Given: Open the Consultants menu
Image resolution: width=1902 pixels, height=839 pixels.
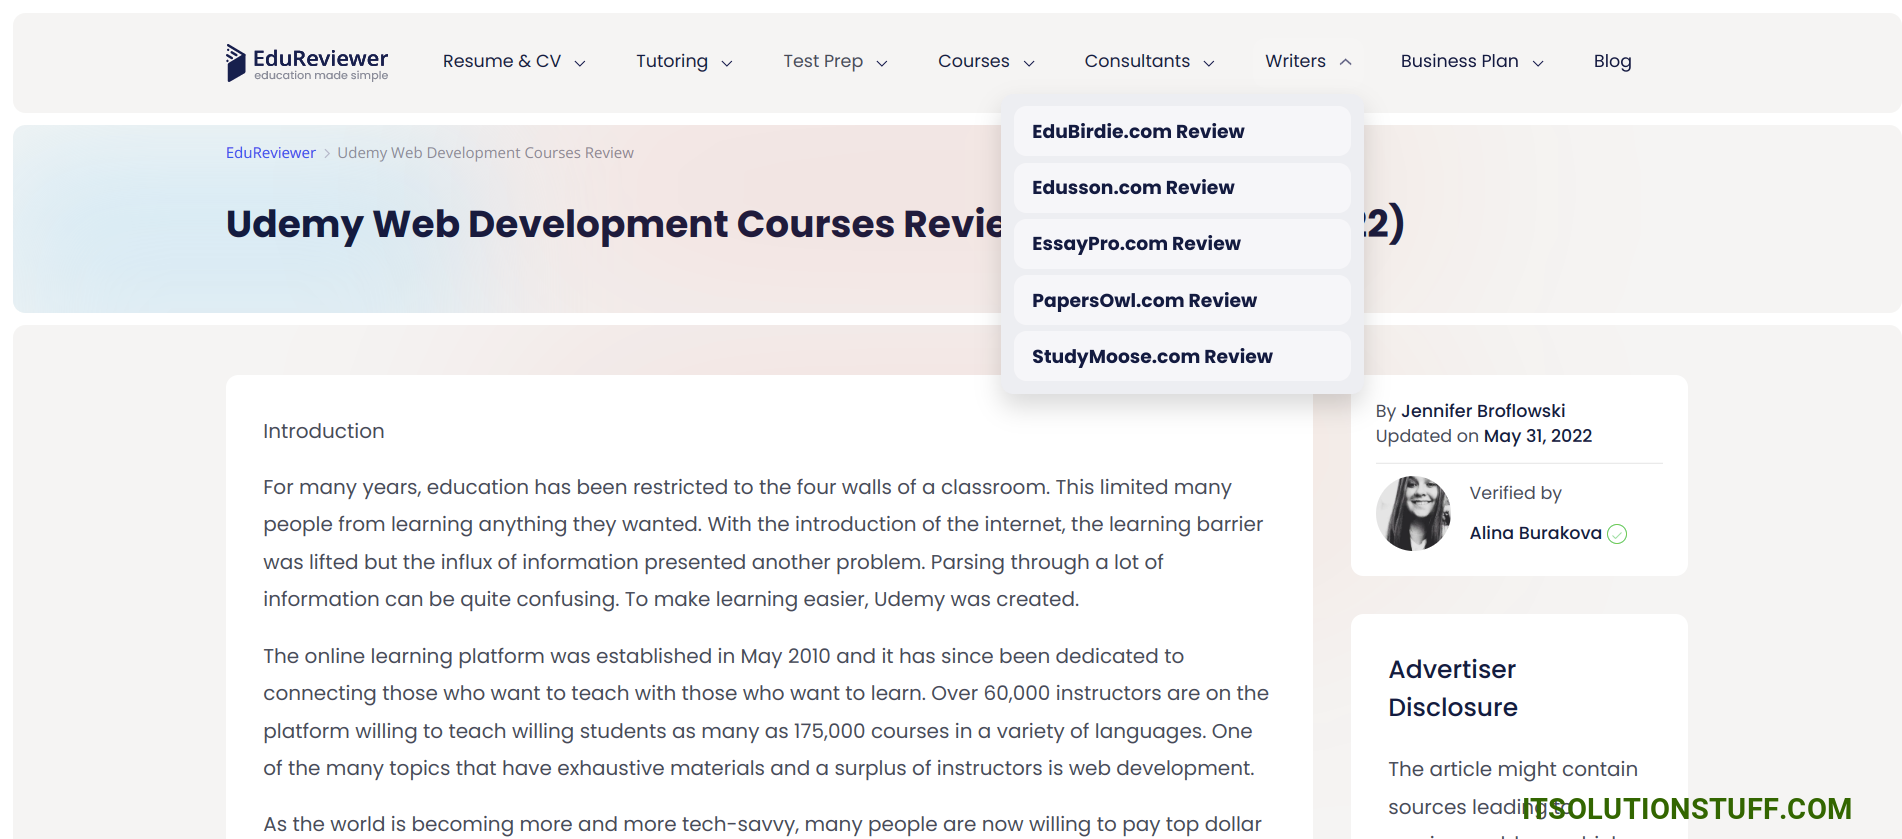Looking at the screenshot, I should pos(1137,61).
